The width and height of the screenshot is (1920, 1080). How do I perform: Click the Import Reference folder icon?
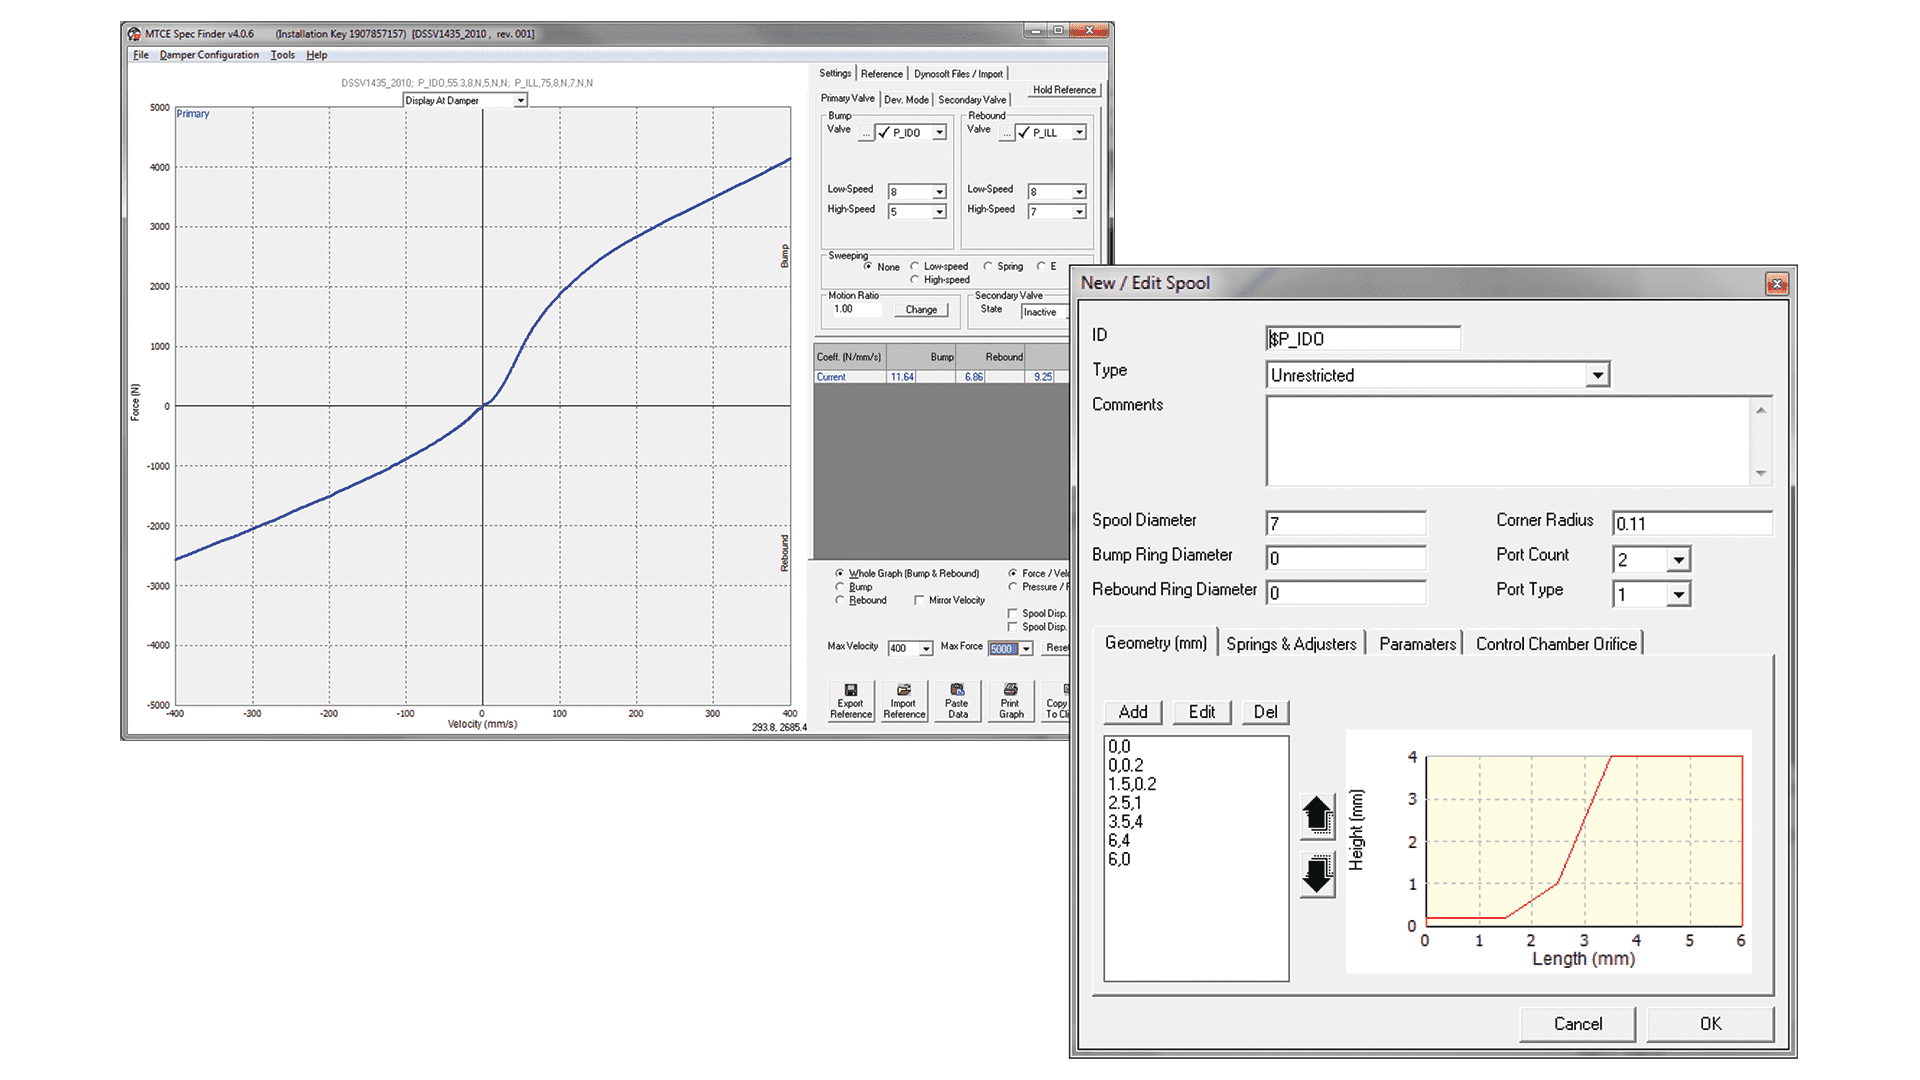point(904,690)
